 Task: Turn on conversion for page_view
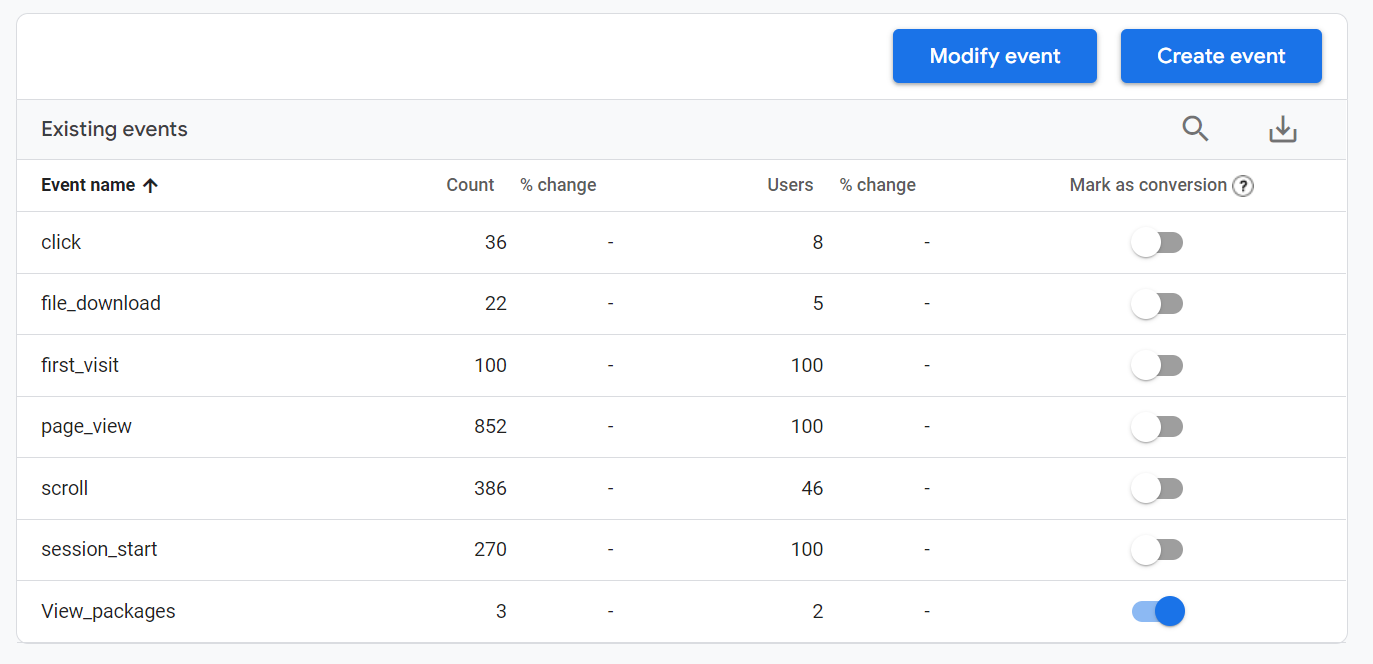tap(1157, 427)
